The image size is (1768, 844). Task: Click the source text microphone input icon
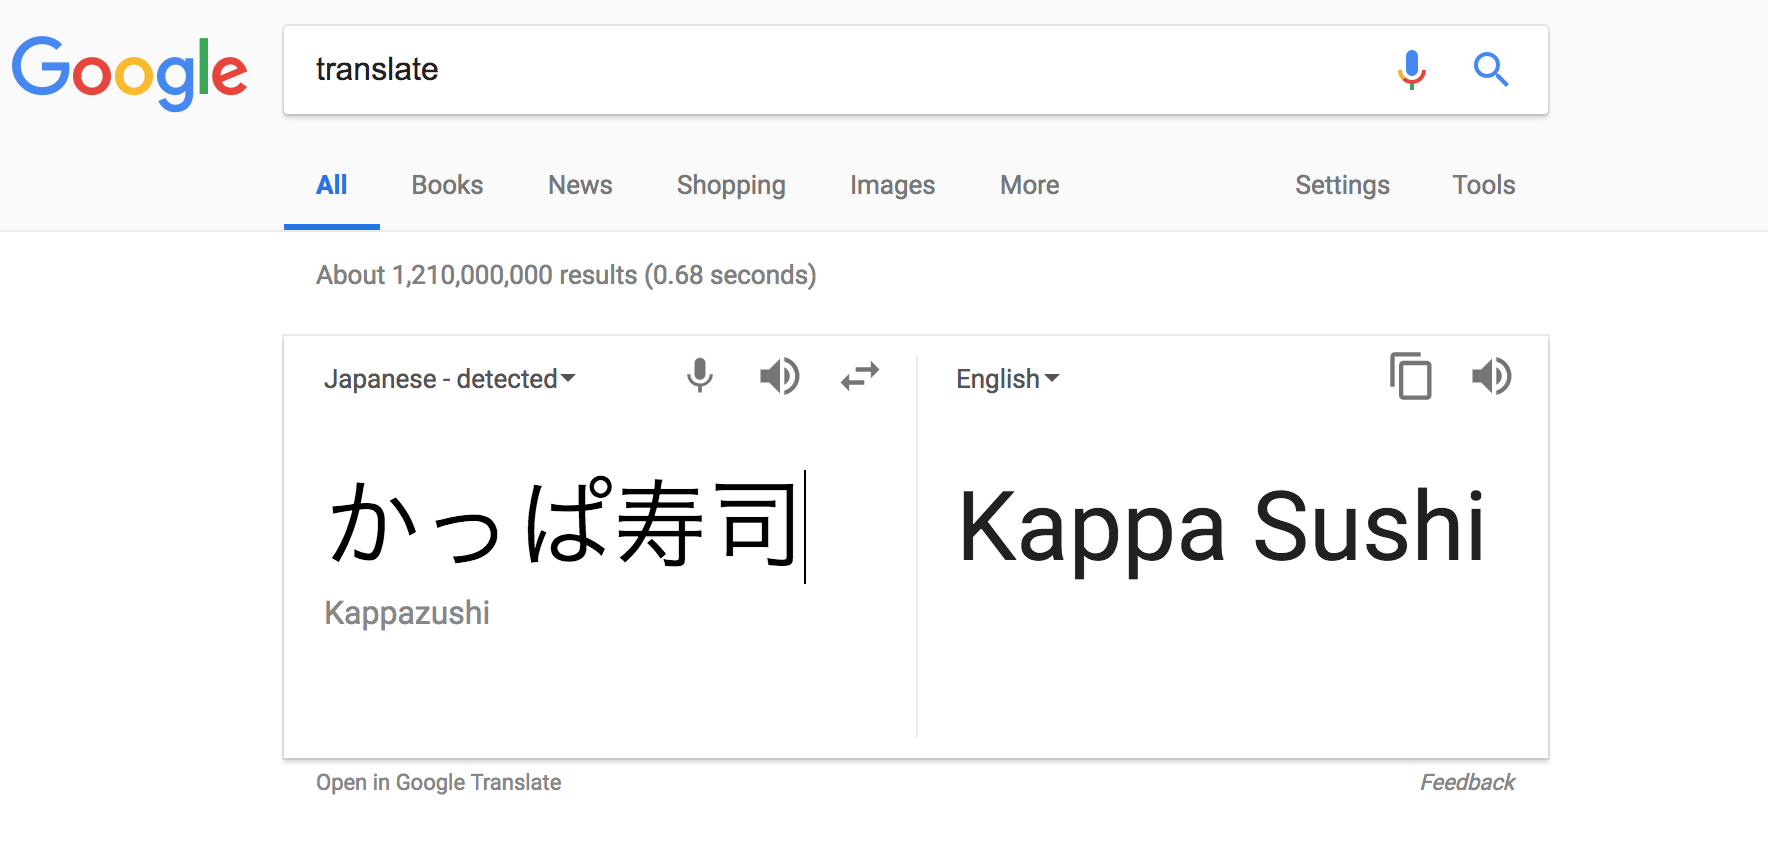(700, 376)
